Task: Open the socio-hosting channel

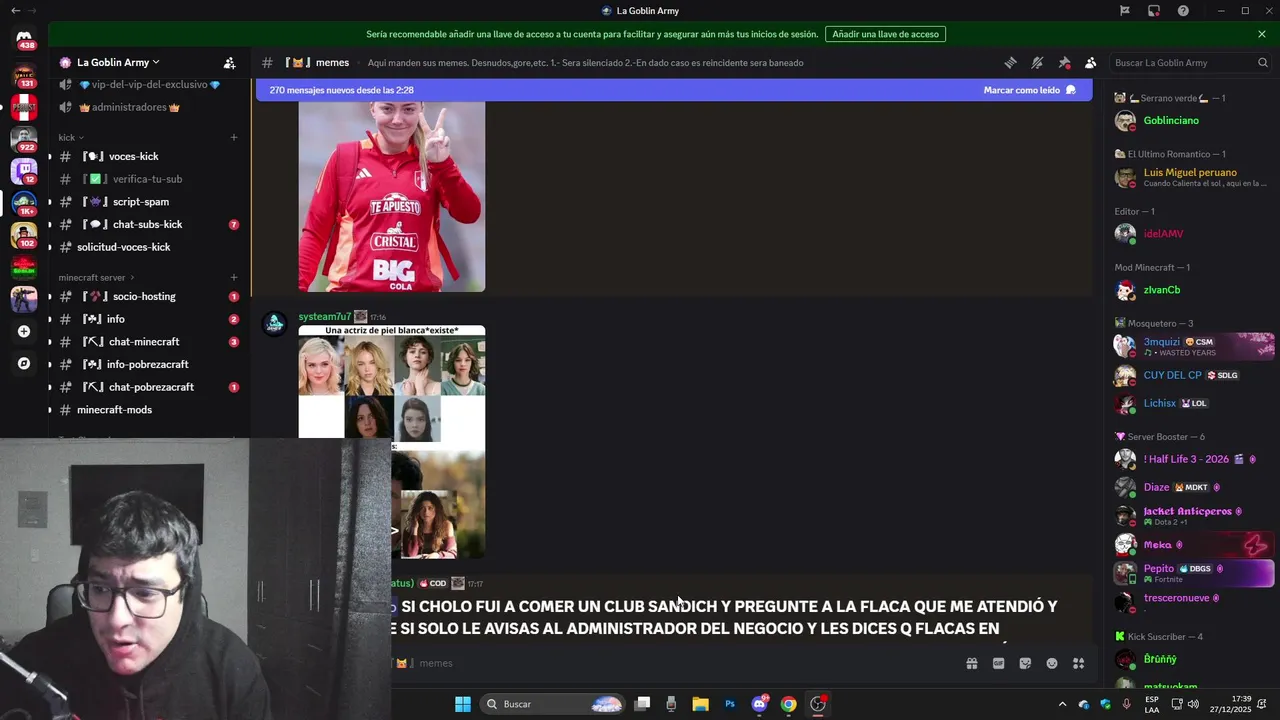Action: point(149,296)
